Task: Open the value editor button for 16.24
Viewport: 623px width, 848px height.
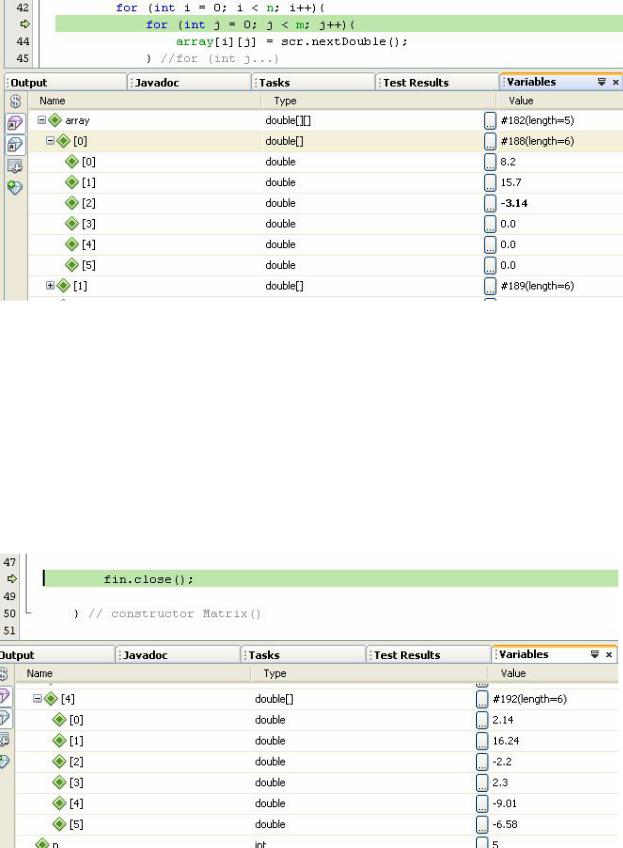Action: coord(482,741)
